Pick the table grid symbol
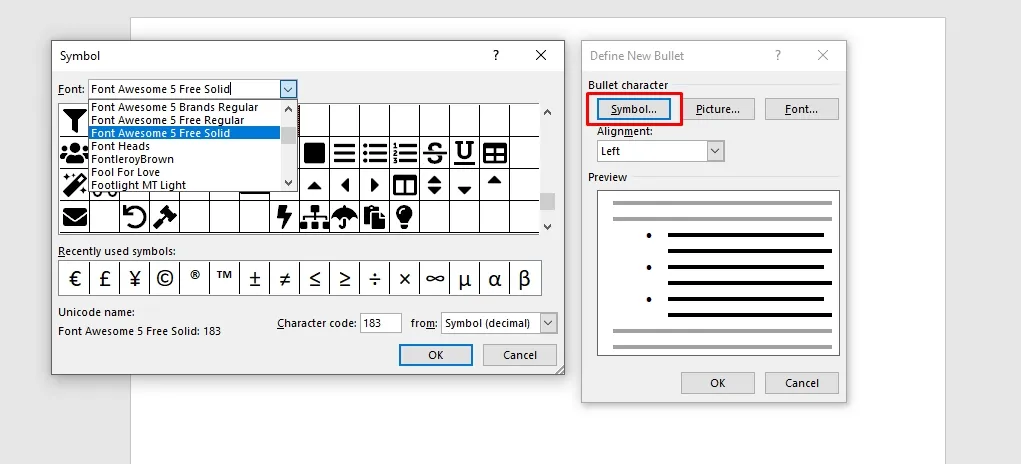Image resolution: width=1021 pixels, height=464 pixels. pos(495,154)
